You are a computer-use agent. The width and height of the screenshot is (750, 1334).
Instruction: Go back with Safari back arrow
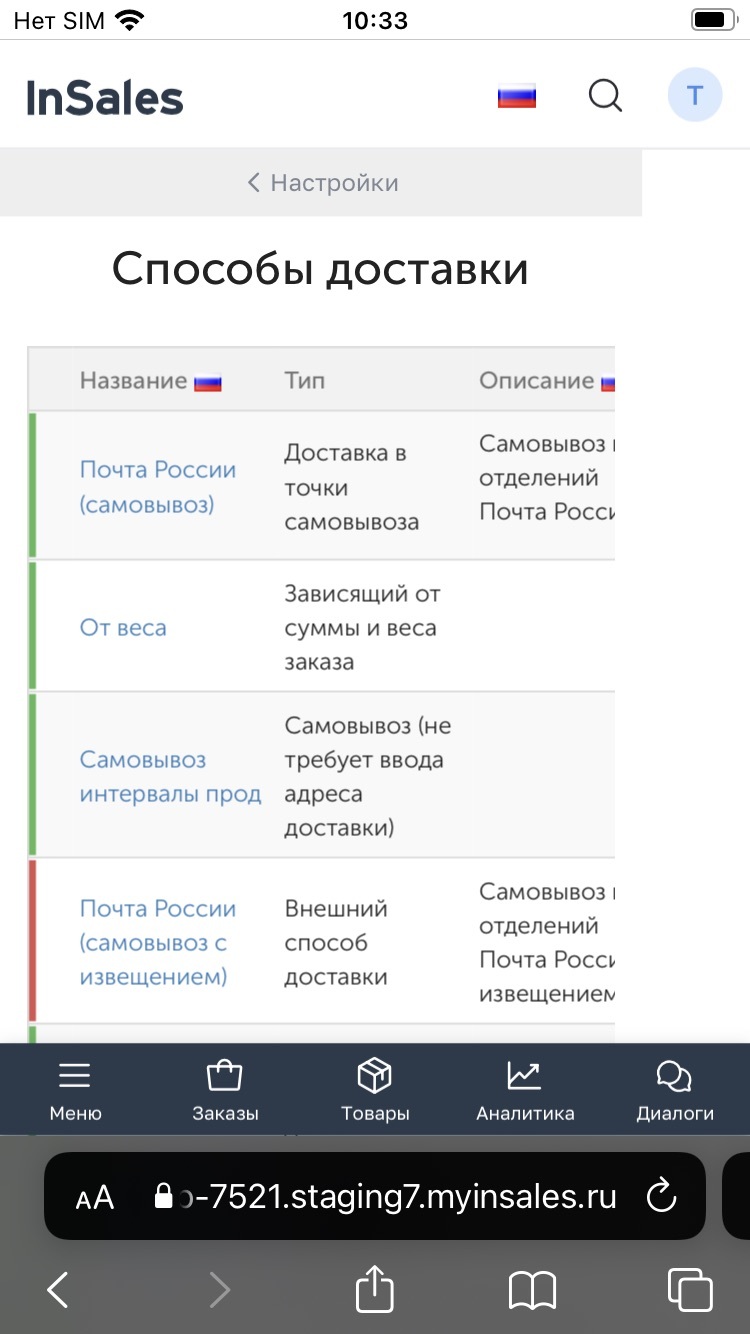click(58, 1290)
